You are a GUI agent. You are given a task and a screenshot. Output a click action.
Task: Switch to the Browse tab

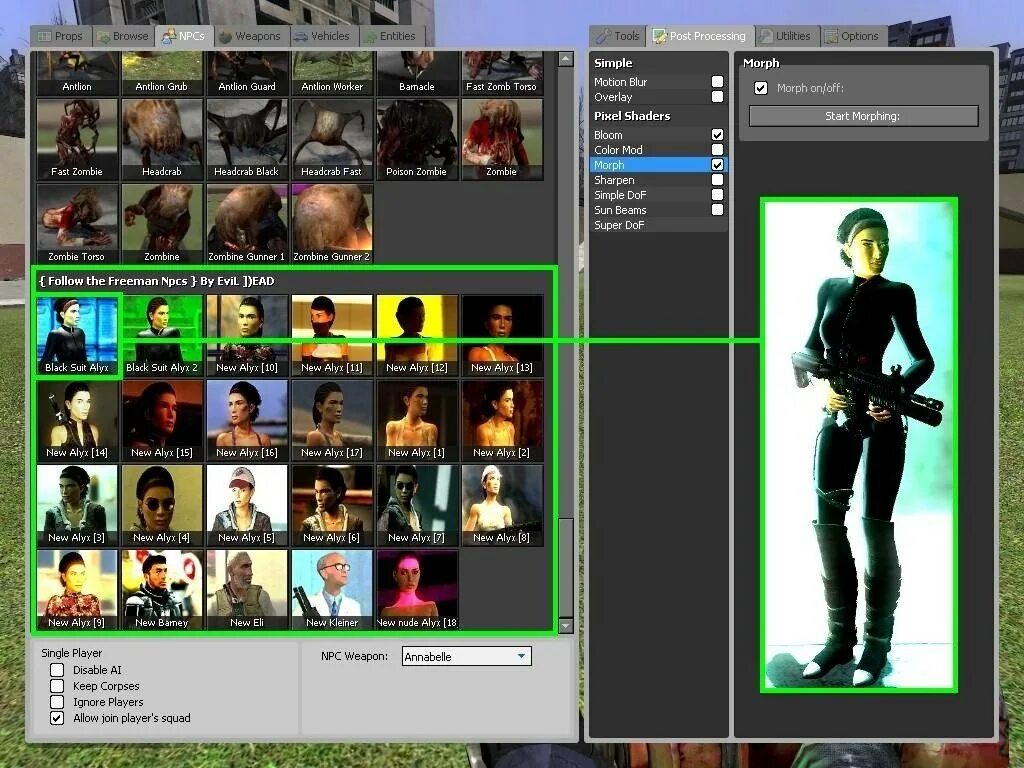(x=123, y=36)
